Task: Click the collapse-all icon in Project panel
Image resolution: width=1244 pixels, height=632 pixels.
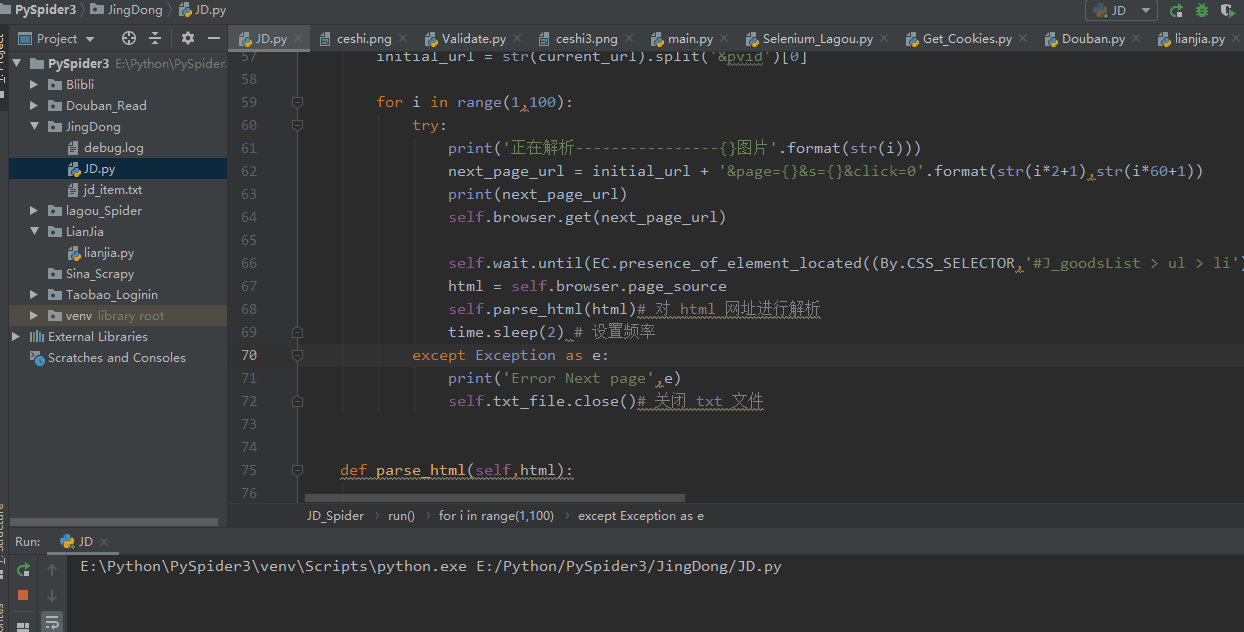Action: pos(155,38)
